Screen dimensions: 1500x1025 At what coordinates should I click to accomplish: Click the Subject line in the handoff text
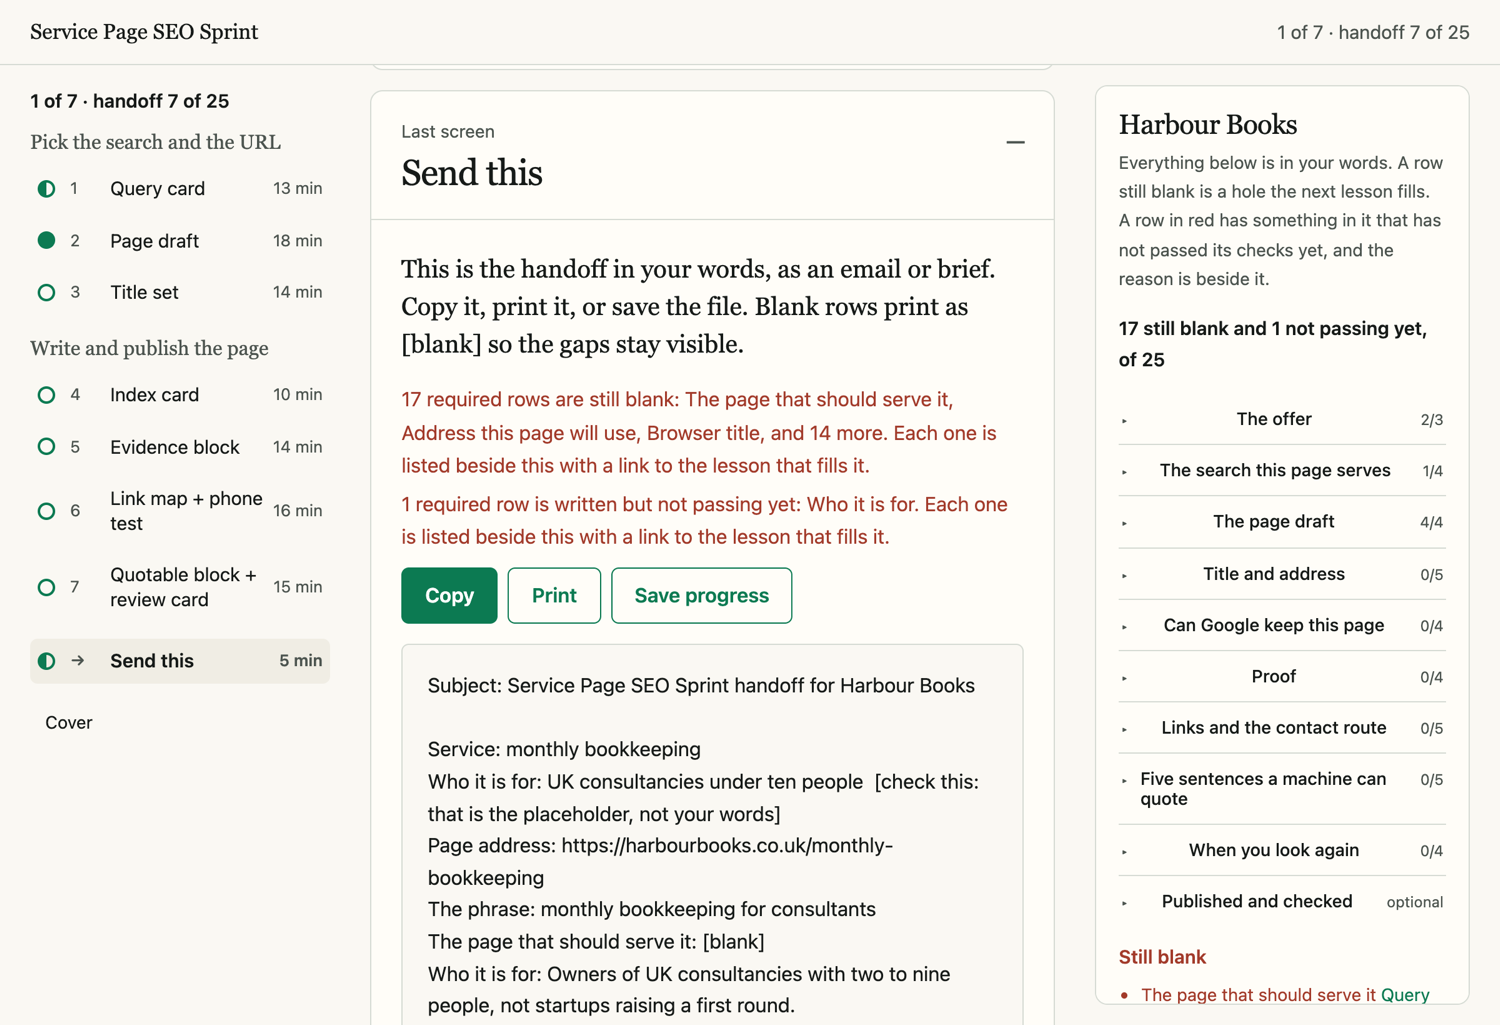[701, 685]
